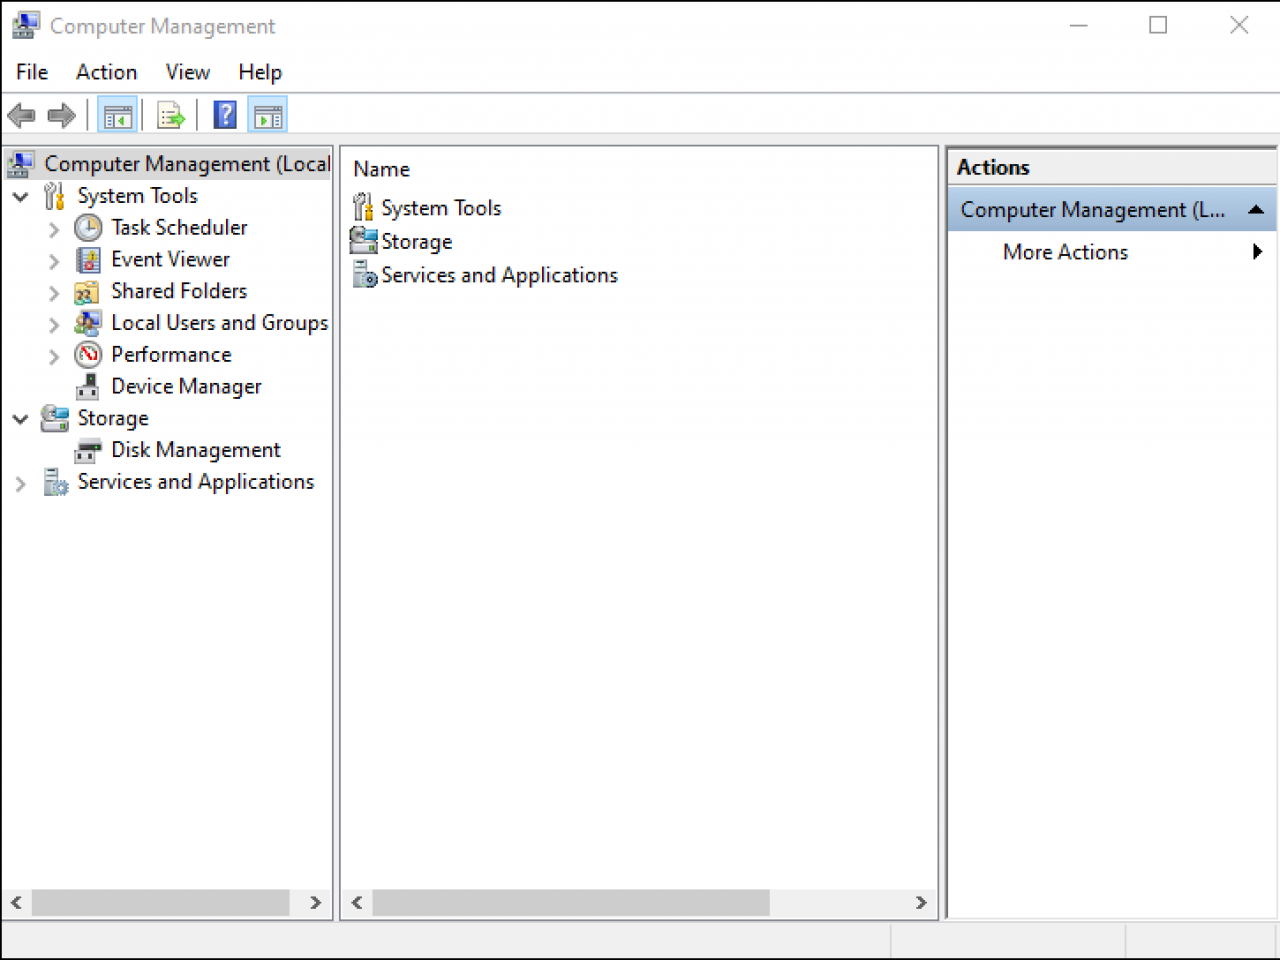Open More Actions in the Actions pane
This screenshot has width=1280, height=960.
coord(1064,252)
